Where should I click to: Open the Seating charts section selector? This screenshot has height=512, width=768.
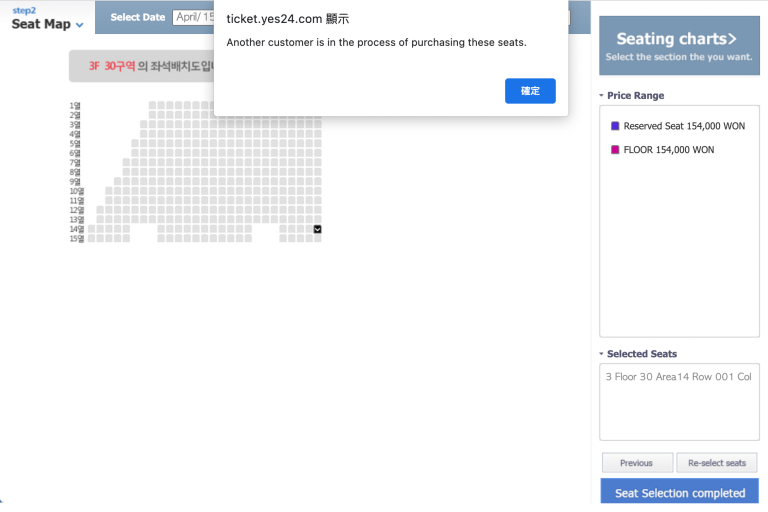(x=677, y=45)
